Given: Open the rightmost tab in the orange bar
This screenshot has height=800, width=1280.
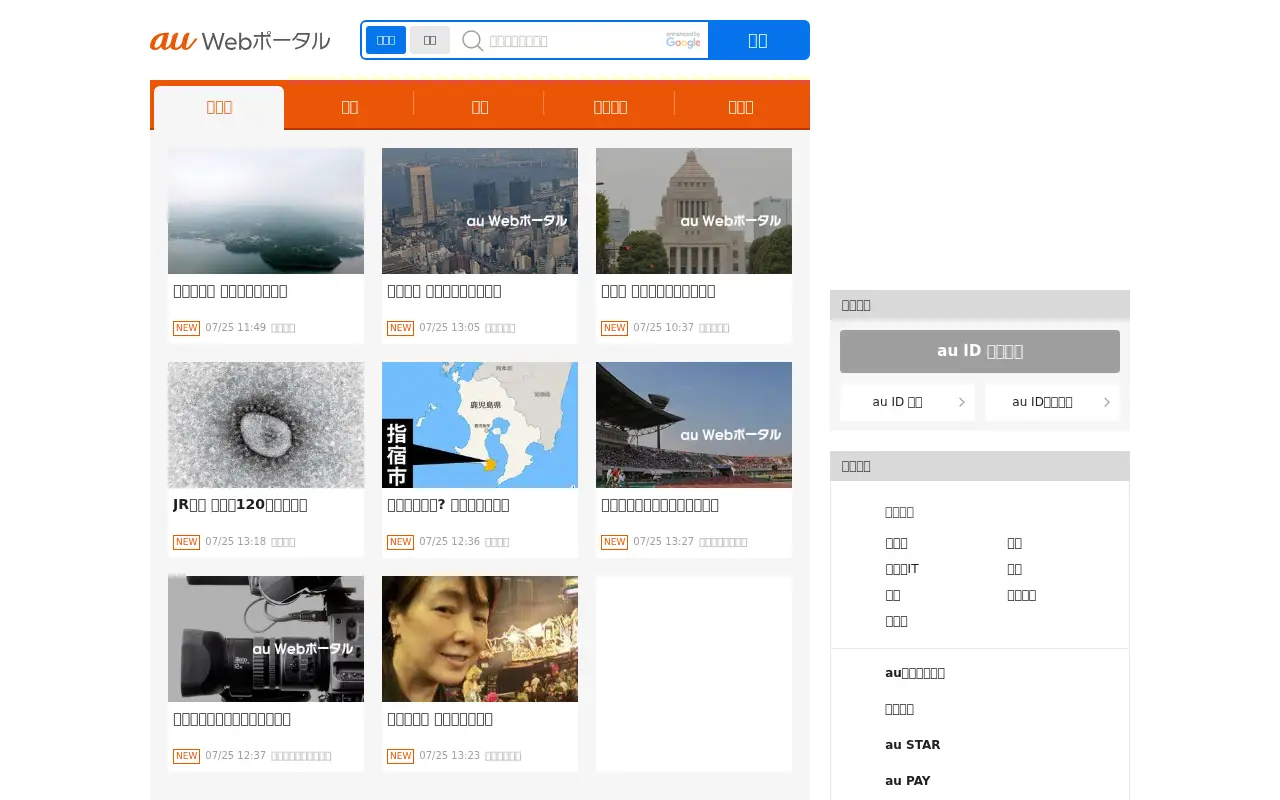Looking at the screenshot, I should [x=741, y=107].
